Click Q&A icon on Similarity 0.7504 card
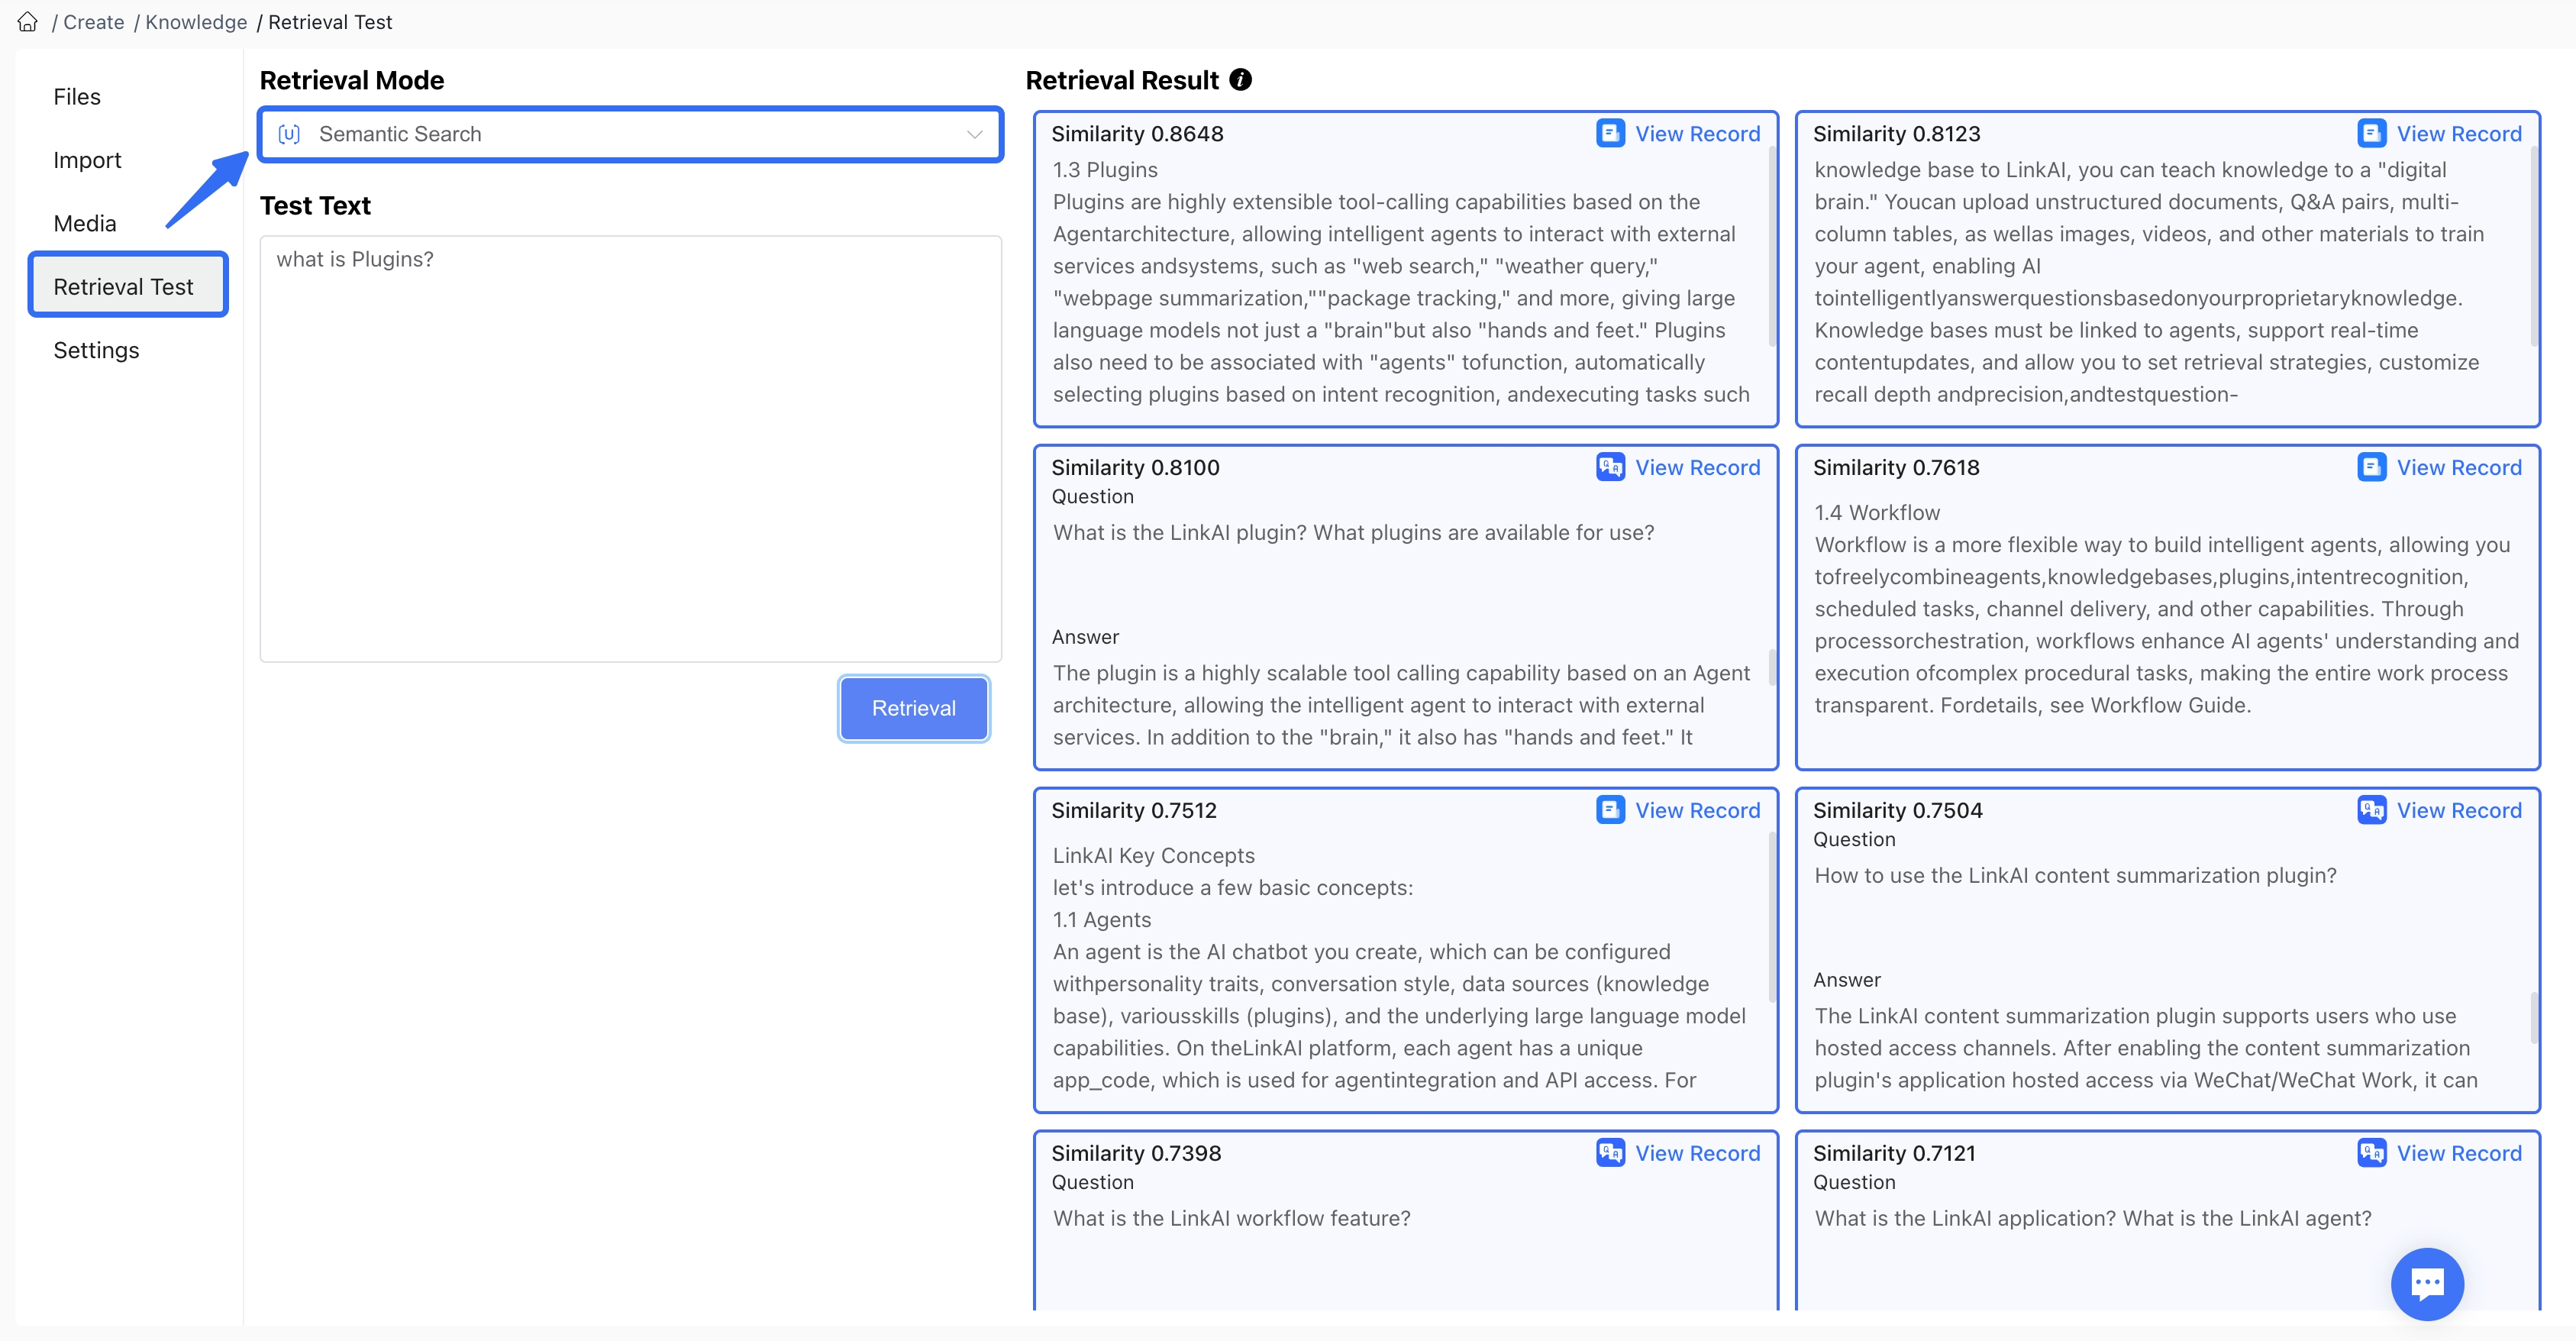This screenshot has height=1341, width=2576. pos(2372,809)
